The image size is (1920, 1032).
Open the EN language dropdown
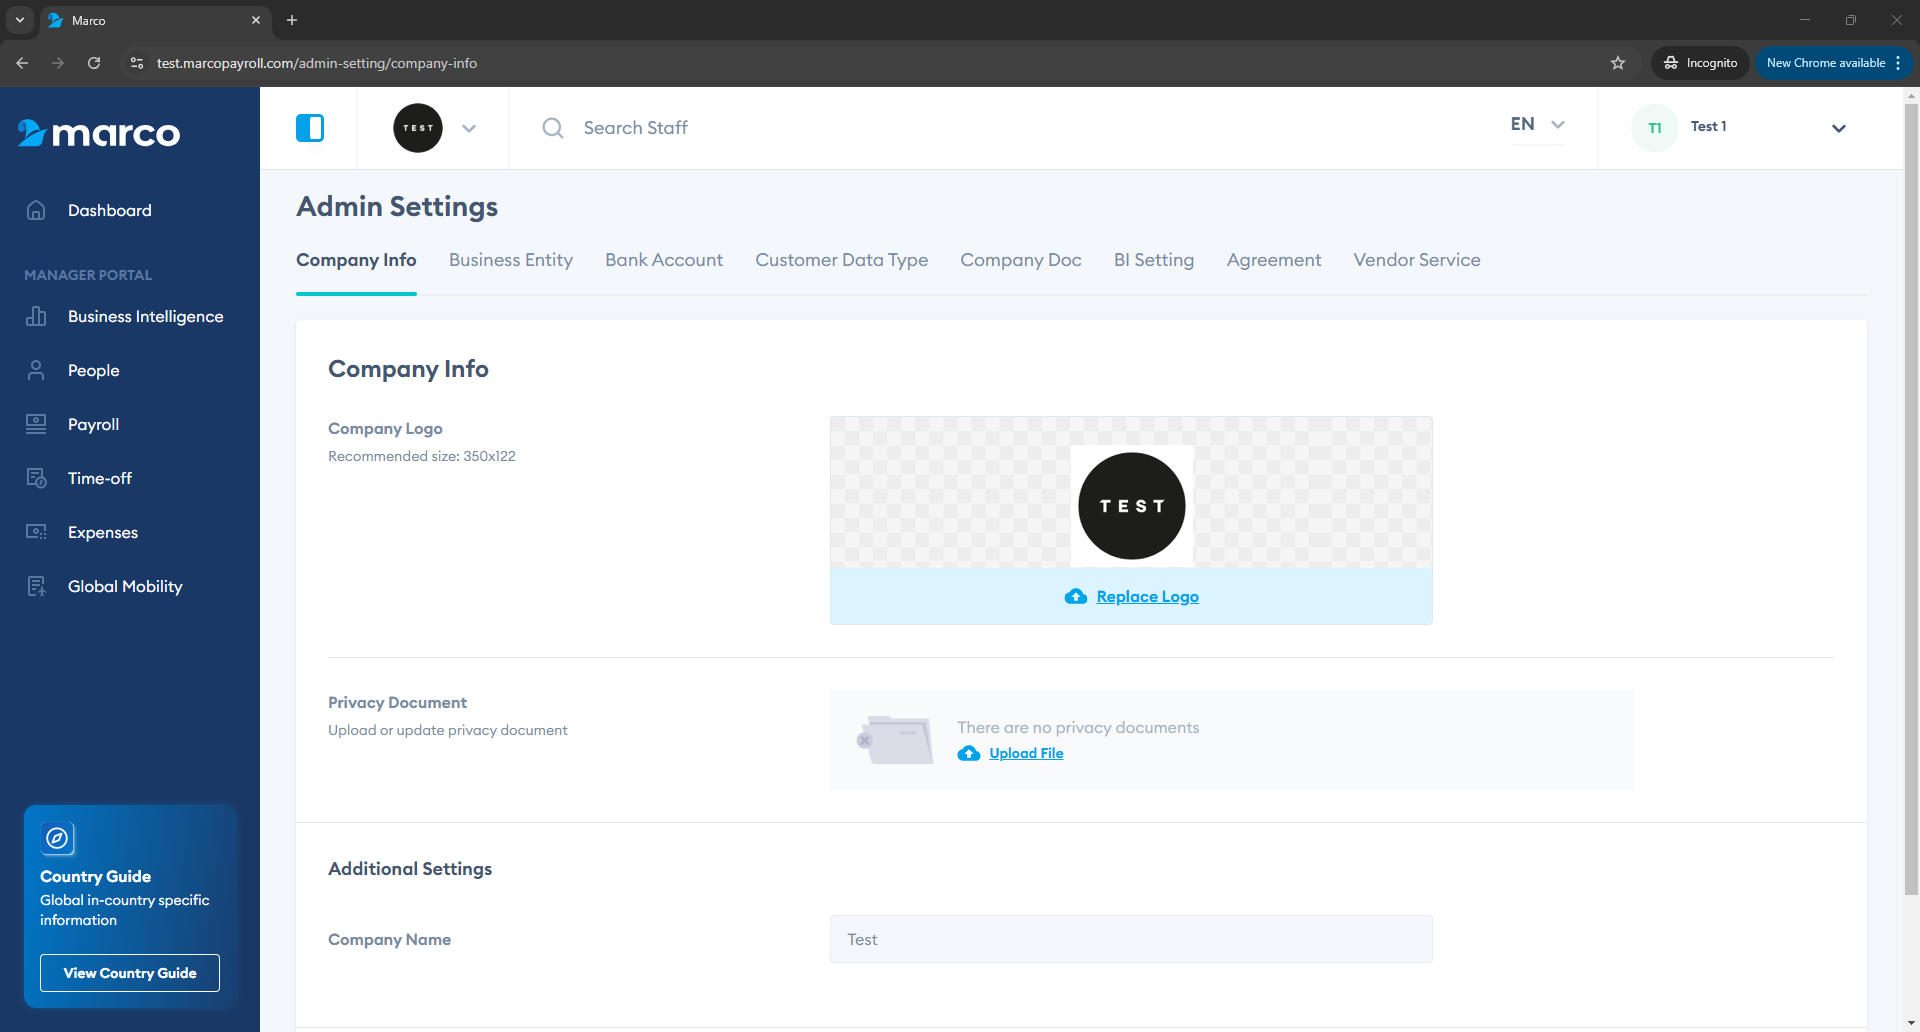pos(1537,124)
